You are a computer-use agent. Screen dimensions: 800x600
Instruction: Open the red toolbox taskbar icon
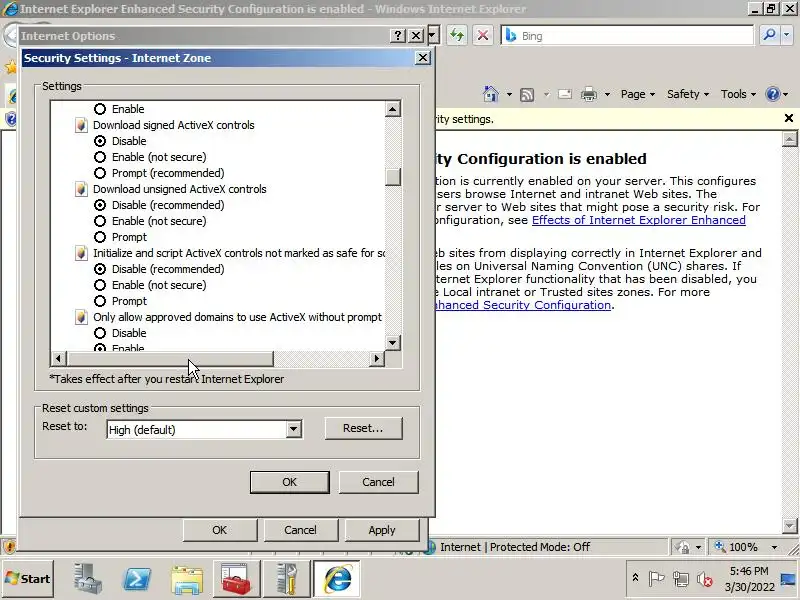point(236,579)
